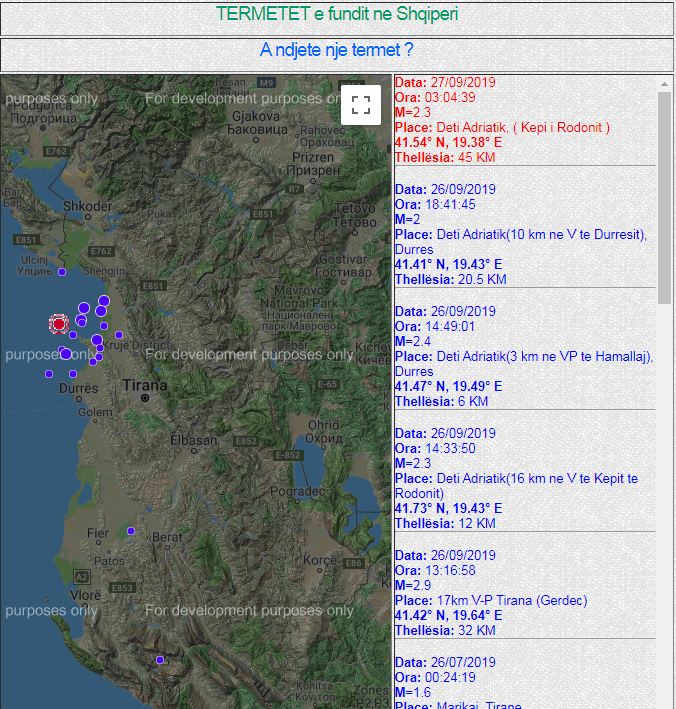Click the Tirana city point on the map
The height and width of the screenshot is (709, 676).
[x=145, y=398]
